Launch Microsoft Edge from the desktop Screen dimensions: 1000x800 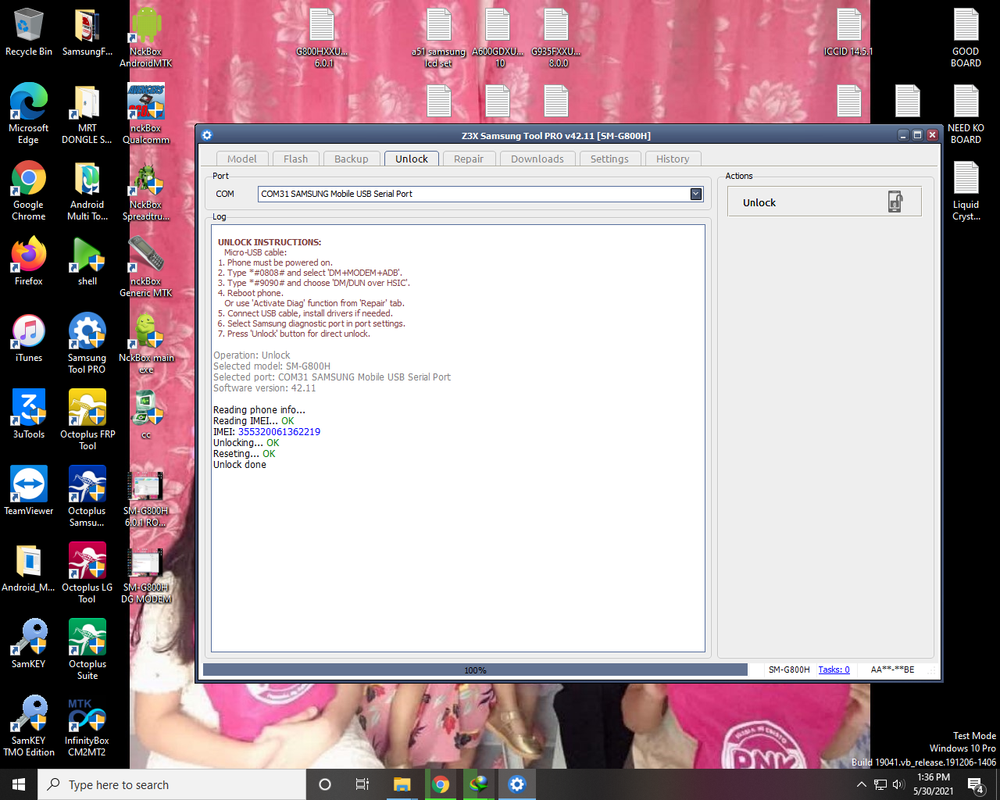28,114
